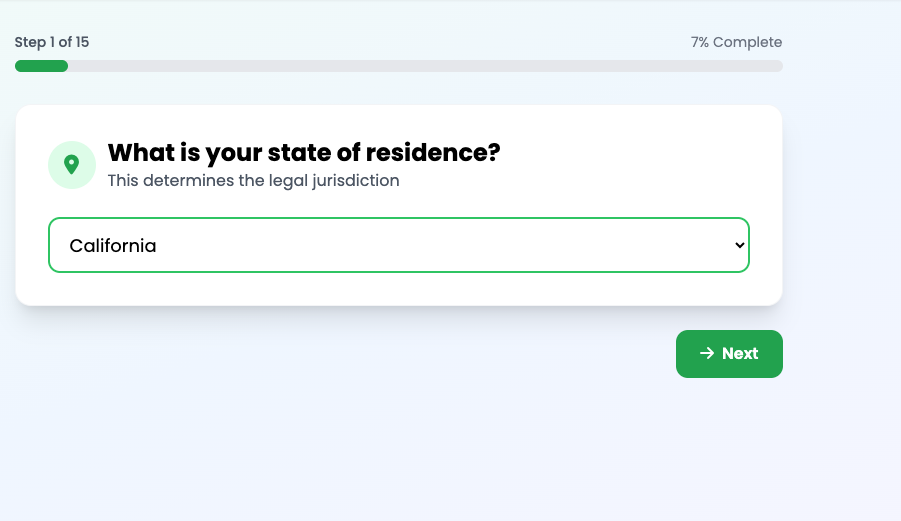Click the arrow icon inside Next button
The height and width of the screenshot is (521, 901).
[706, 353]
